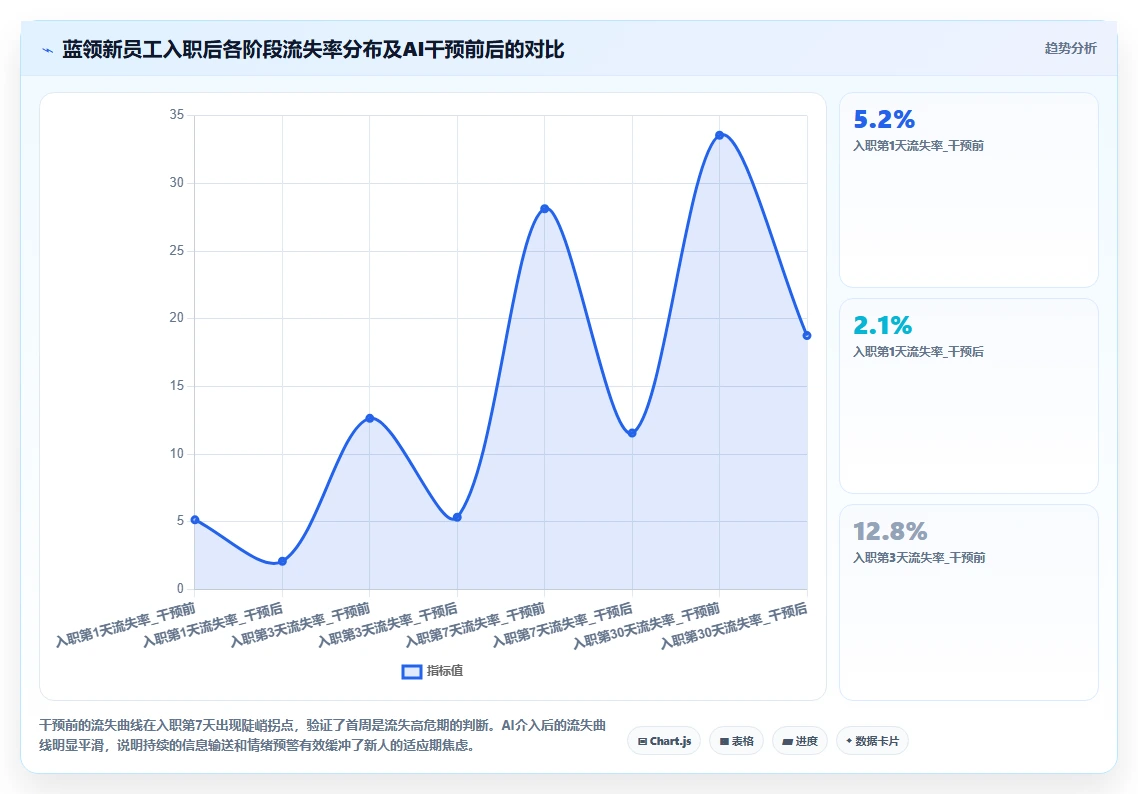This screenshot has width=1138, height=794.
Task: Open the 5.2% 入职第1天流失率_干预前 card
Action: (x=968, y=189)
